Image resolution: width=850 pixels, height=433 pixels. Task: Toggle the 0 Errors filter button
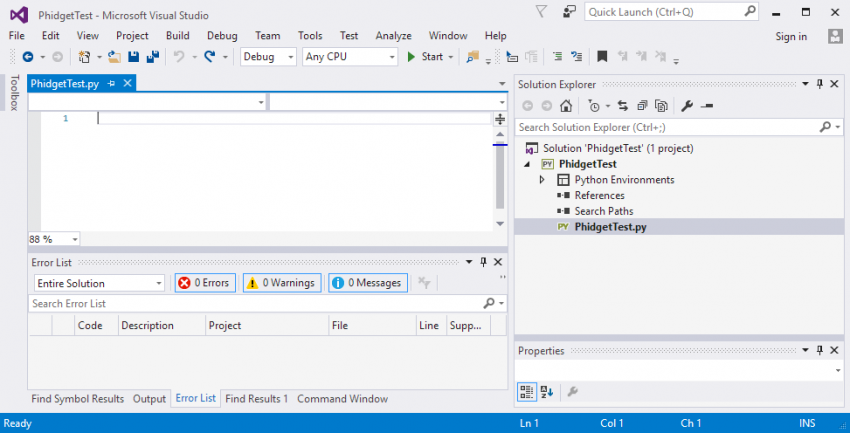click(205, 283)
